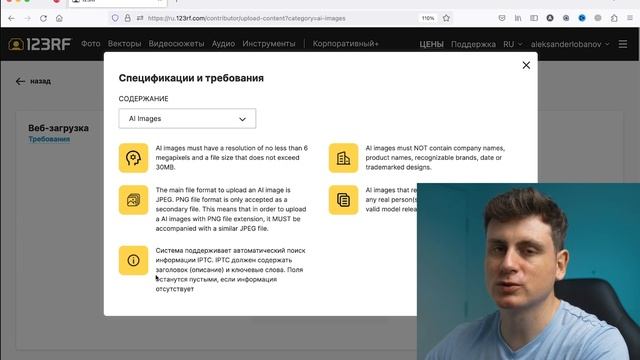
Task: Open the Векторы menu
Action: coord(124,44)
